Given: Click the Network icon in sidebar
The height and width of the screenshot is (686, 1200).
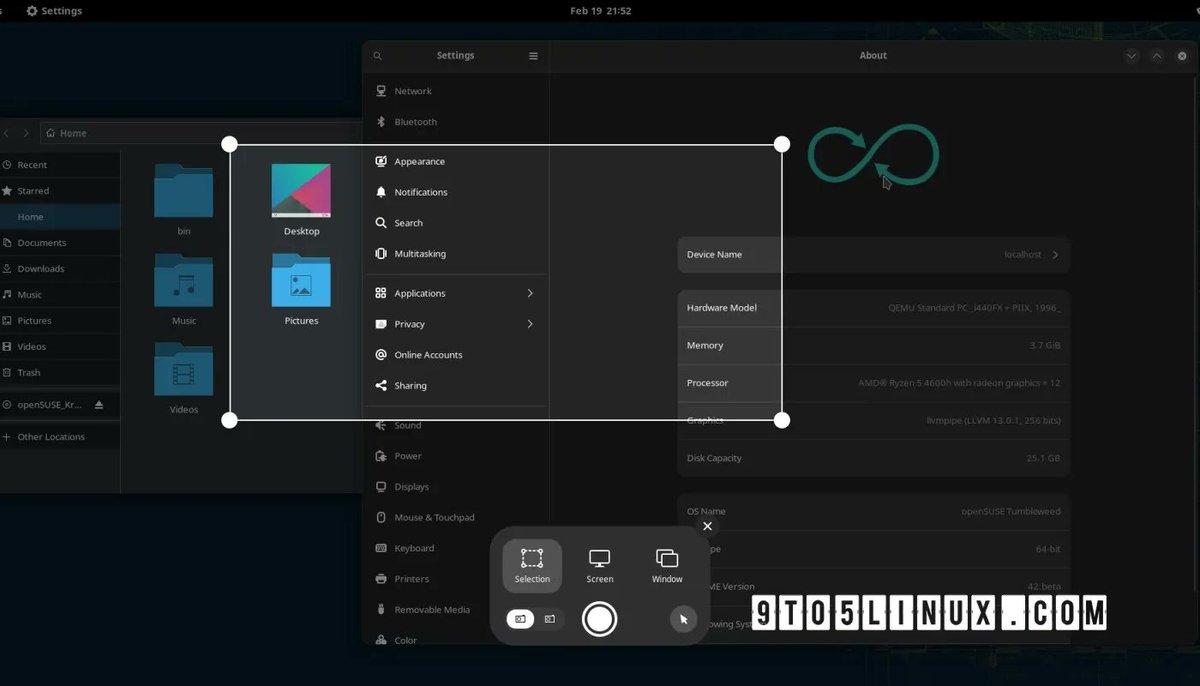Looking at the screenshot, I should pos(381,91).
